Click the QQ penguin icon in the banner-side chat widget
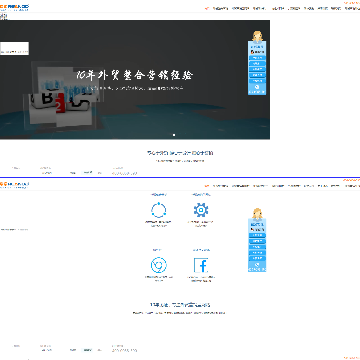 [252, 52]
